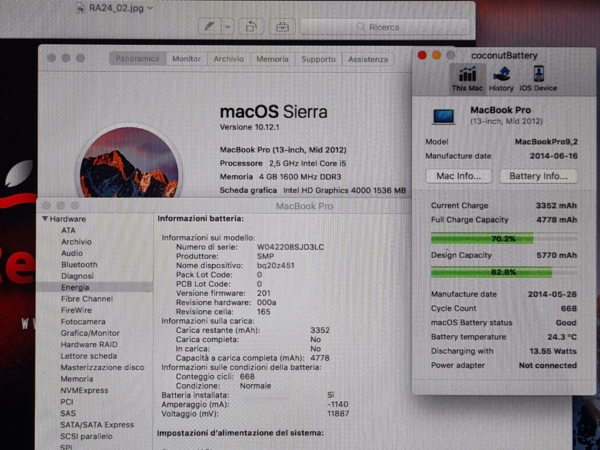
Task: Open the markup pen dropdown arrow in Preview
Action: (x=228, y=27)
